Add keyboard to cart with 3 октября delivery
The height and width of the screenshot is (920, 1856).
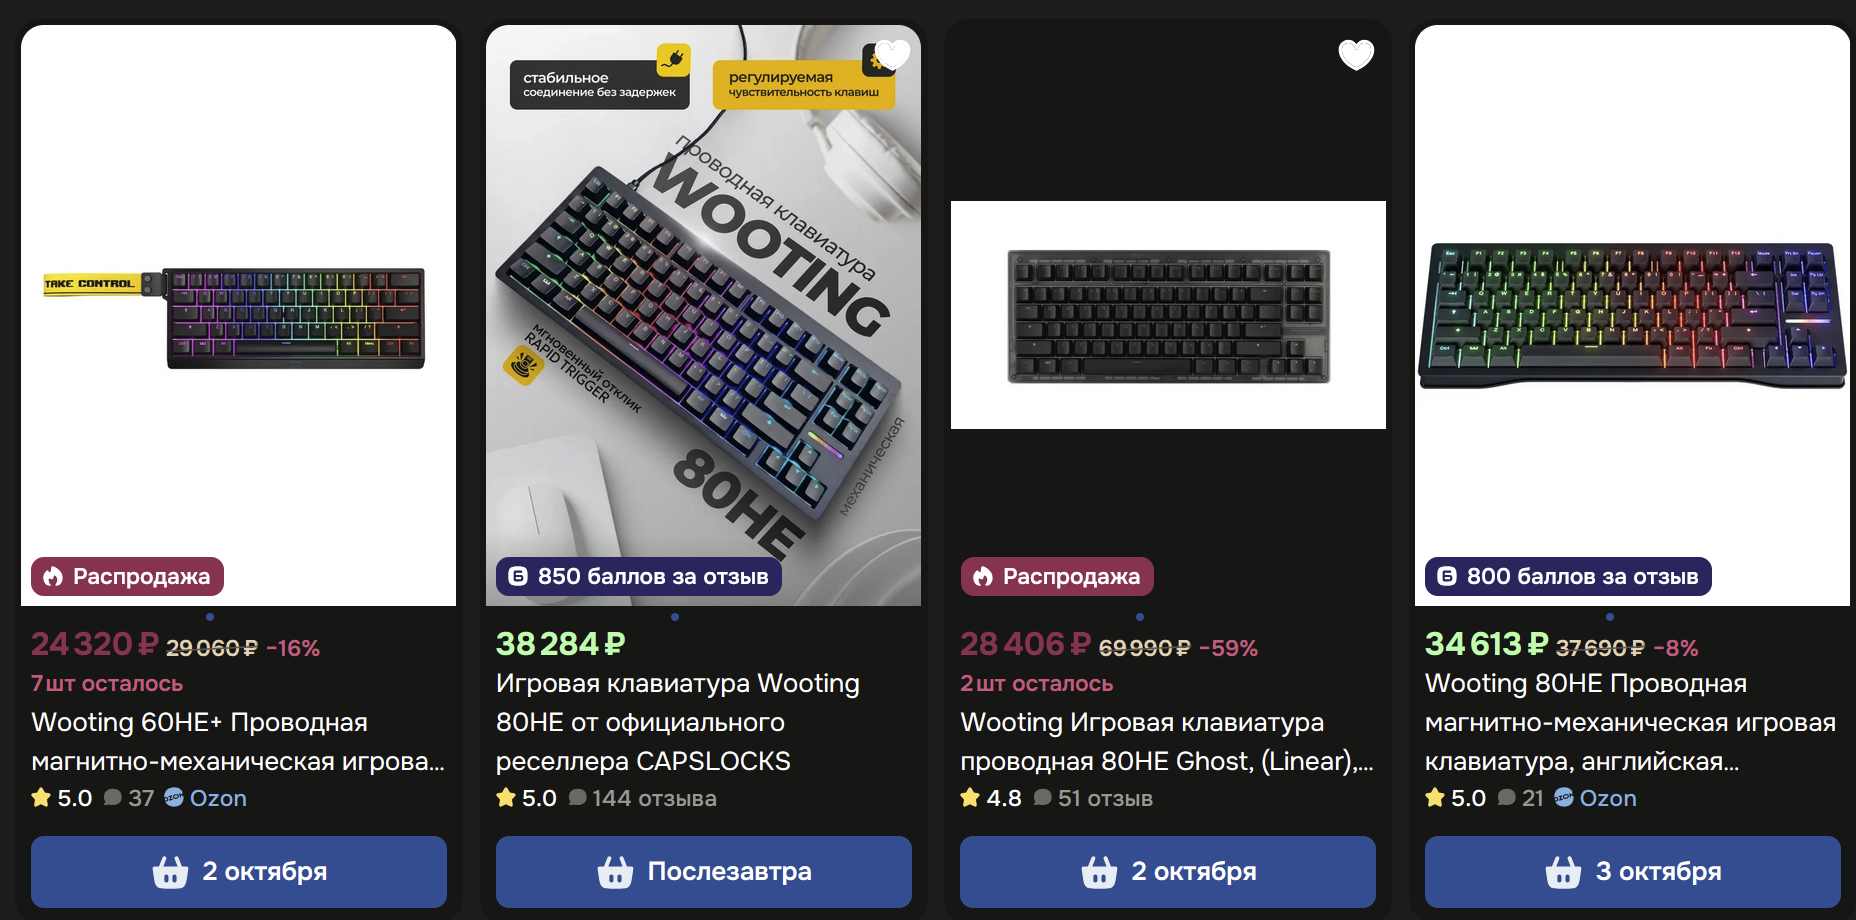[x=1633, y=872]
